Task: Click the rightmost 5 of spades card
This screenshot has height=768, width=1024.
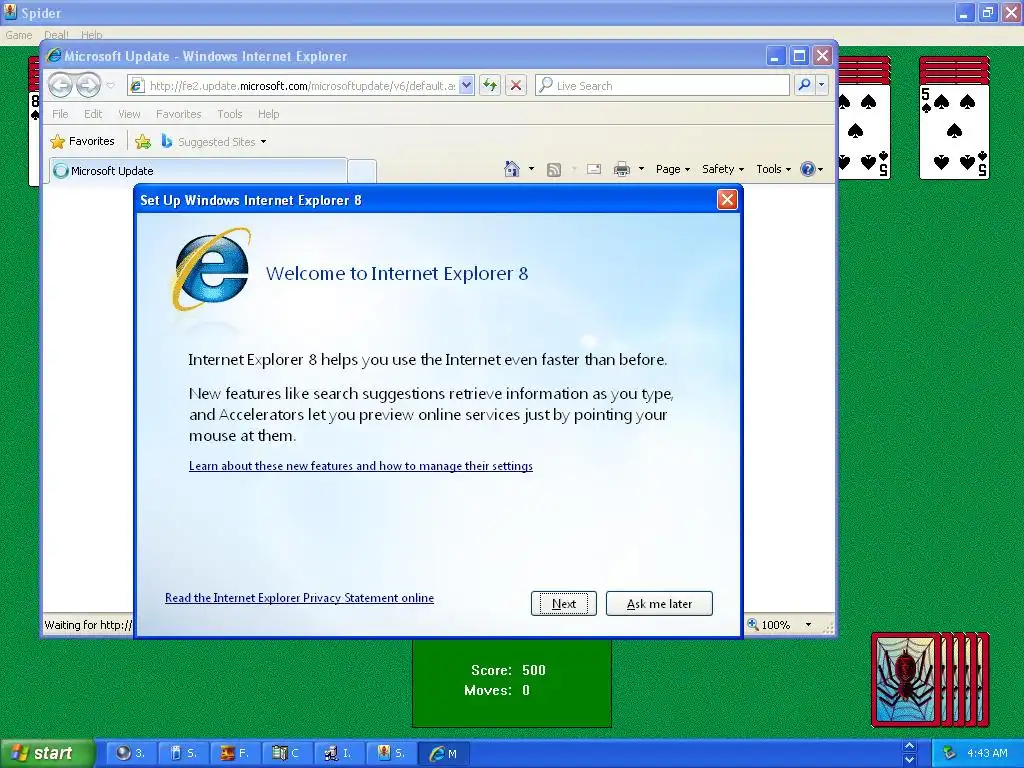Action: coord(954,131)
